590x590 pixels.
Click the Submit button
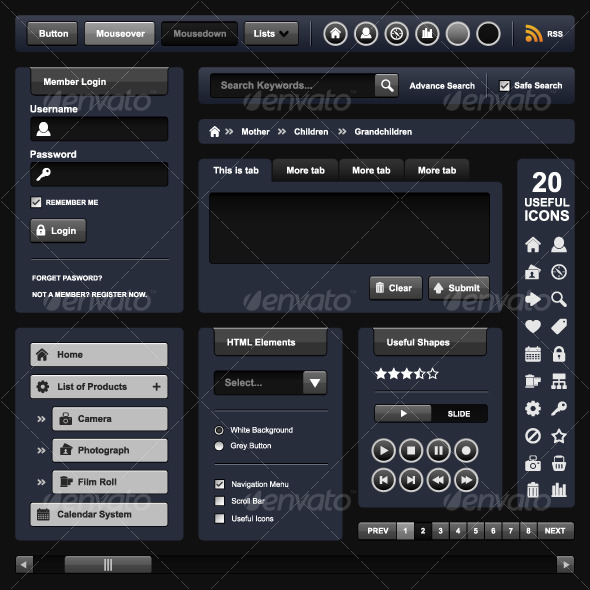click(x=459, y=288)
